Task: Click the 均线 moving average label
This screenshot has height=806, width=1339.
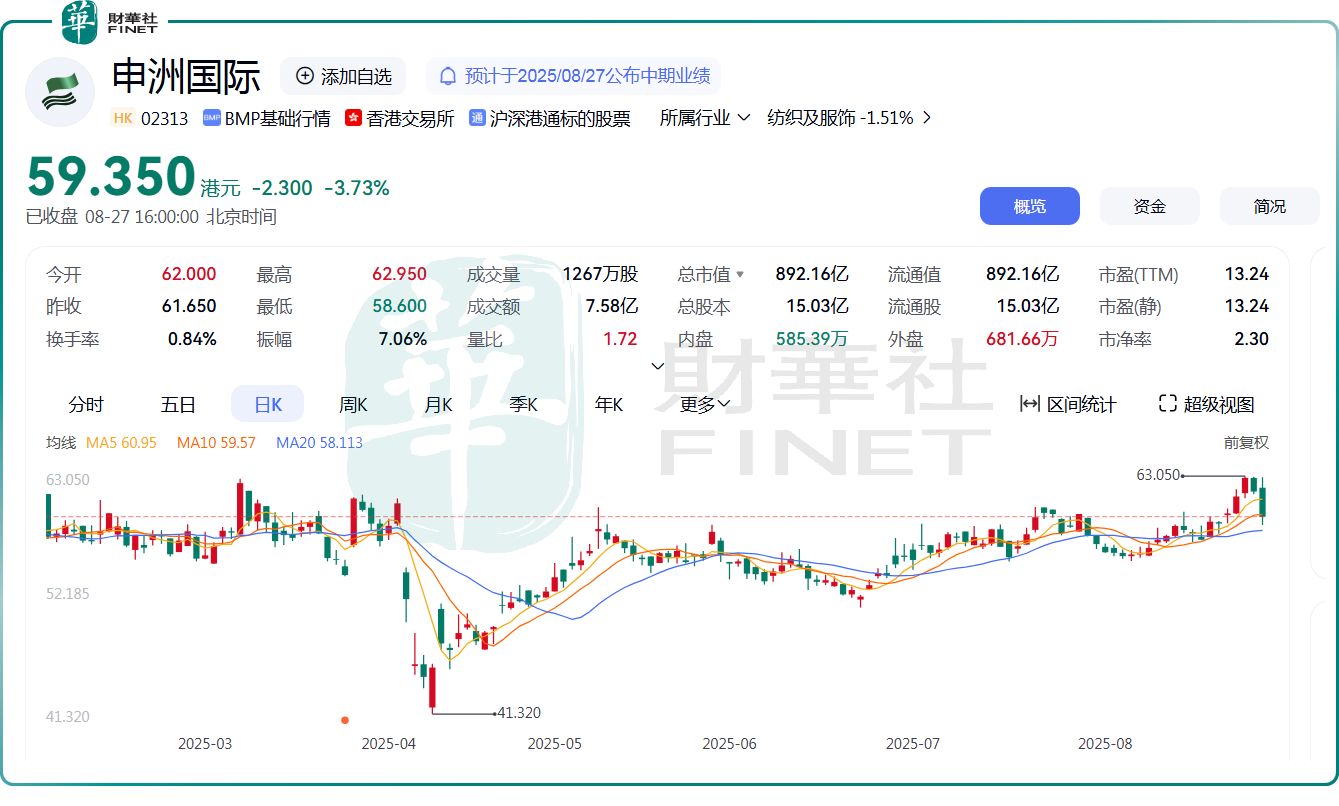Action: pyautogui.click(x=61, y=442)
